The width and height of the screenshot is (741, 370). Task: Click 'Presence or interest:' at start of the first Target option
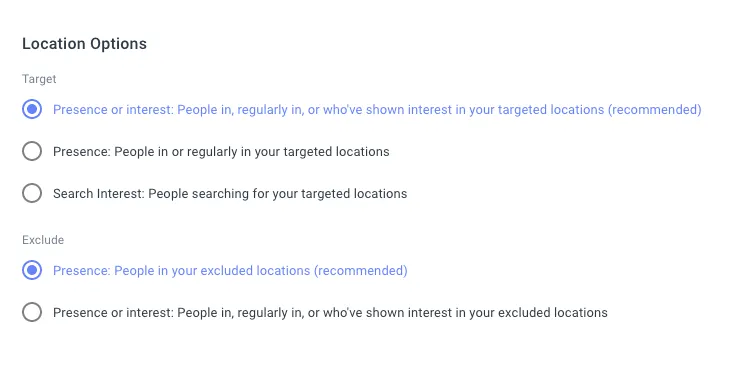click(x=113, y=110)
